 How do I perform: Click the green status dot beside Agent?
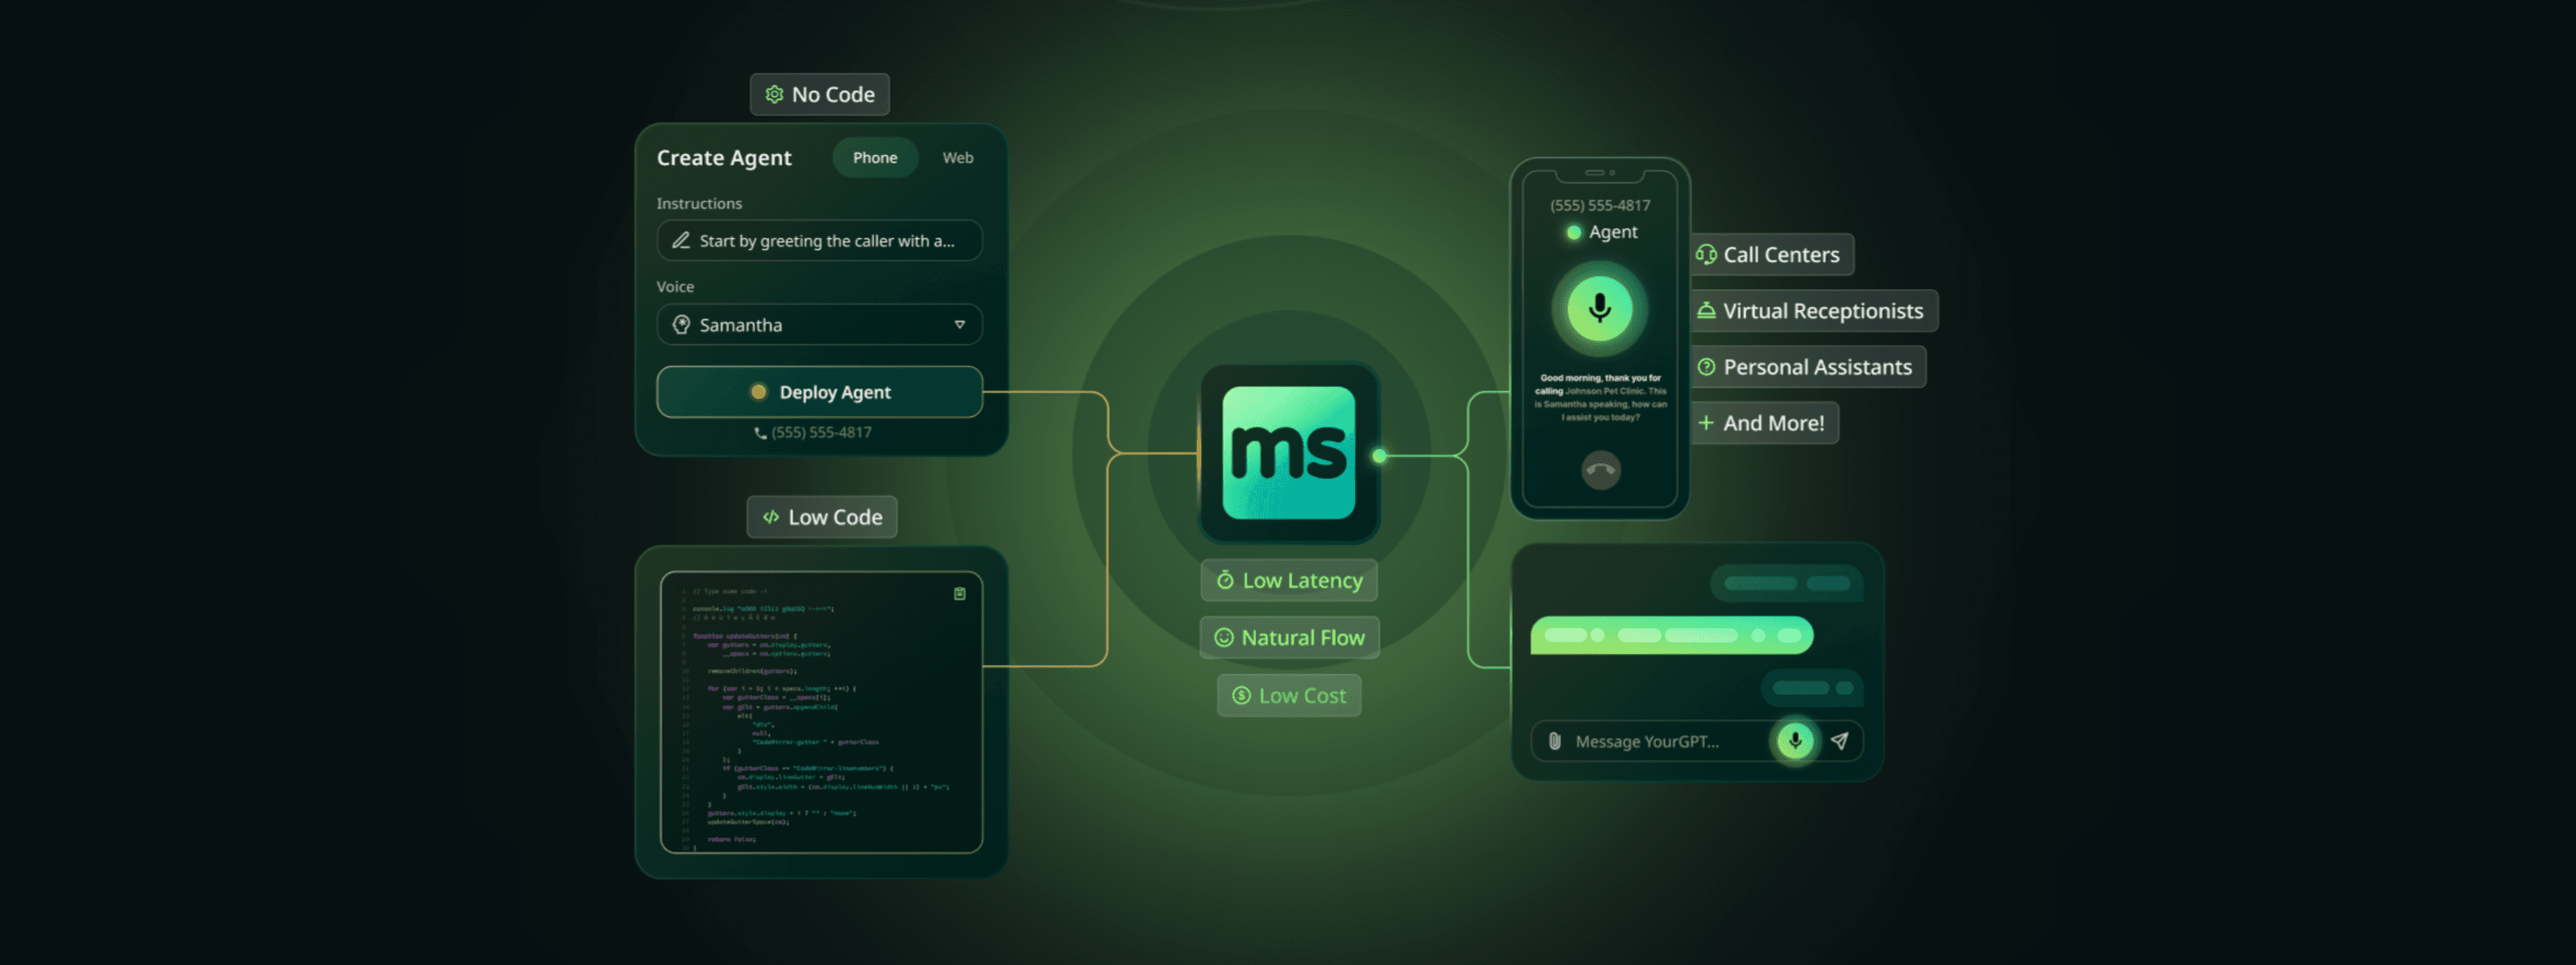pyautogui.click(x=1573, y=232)
